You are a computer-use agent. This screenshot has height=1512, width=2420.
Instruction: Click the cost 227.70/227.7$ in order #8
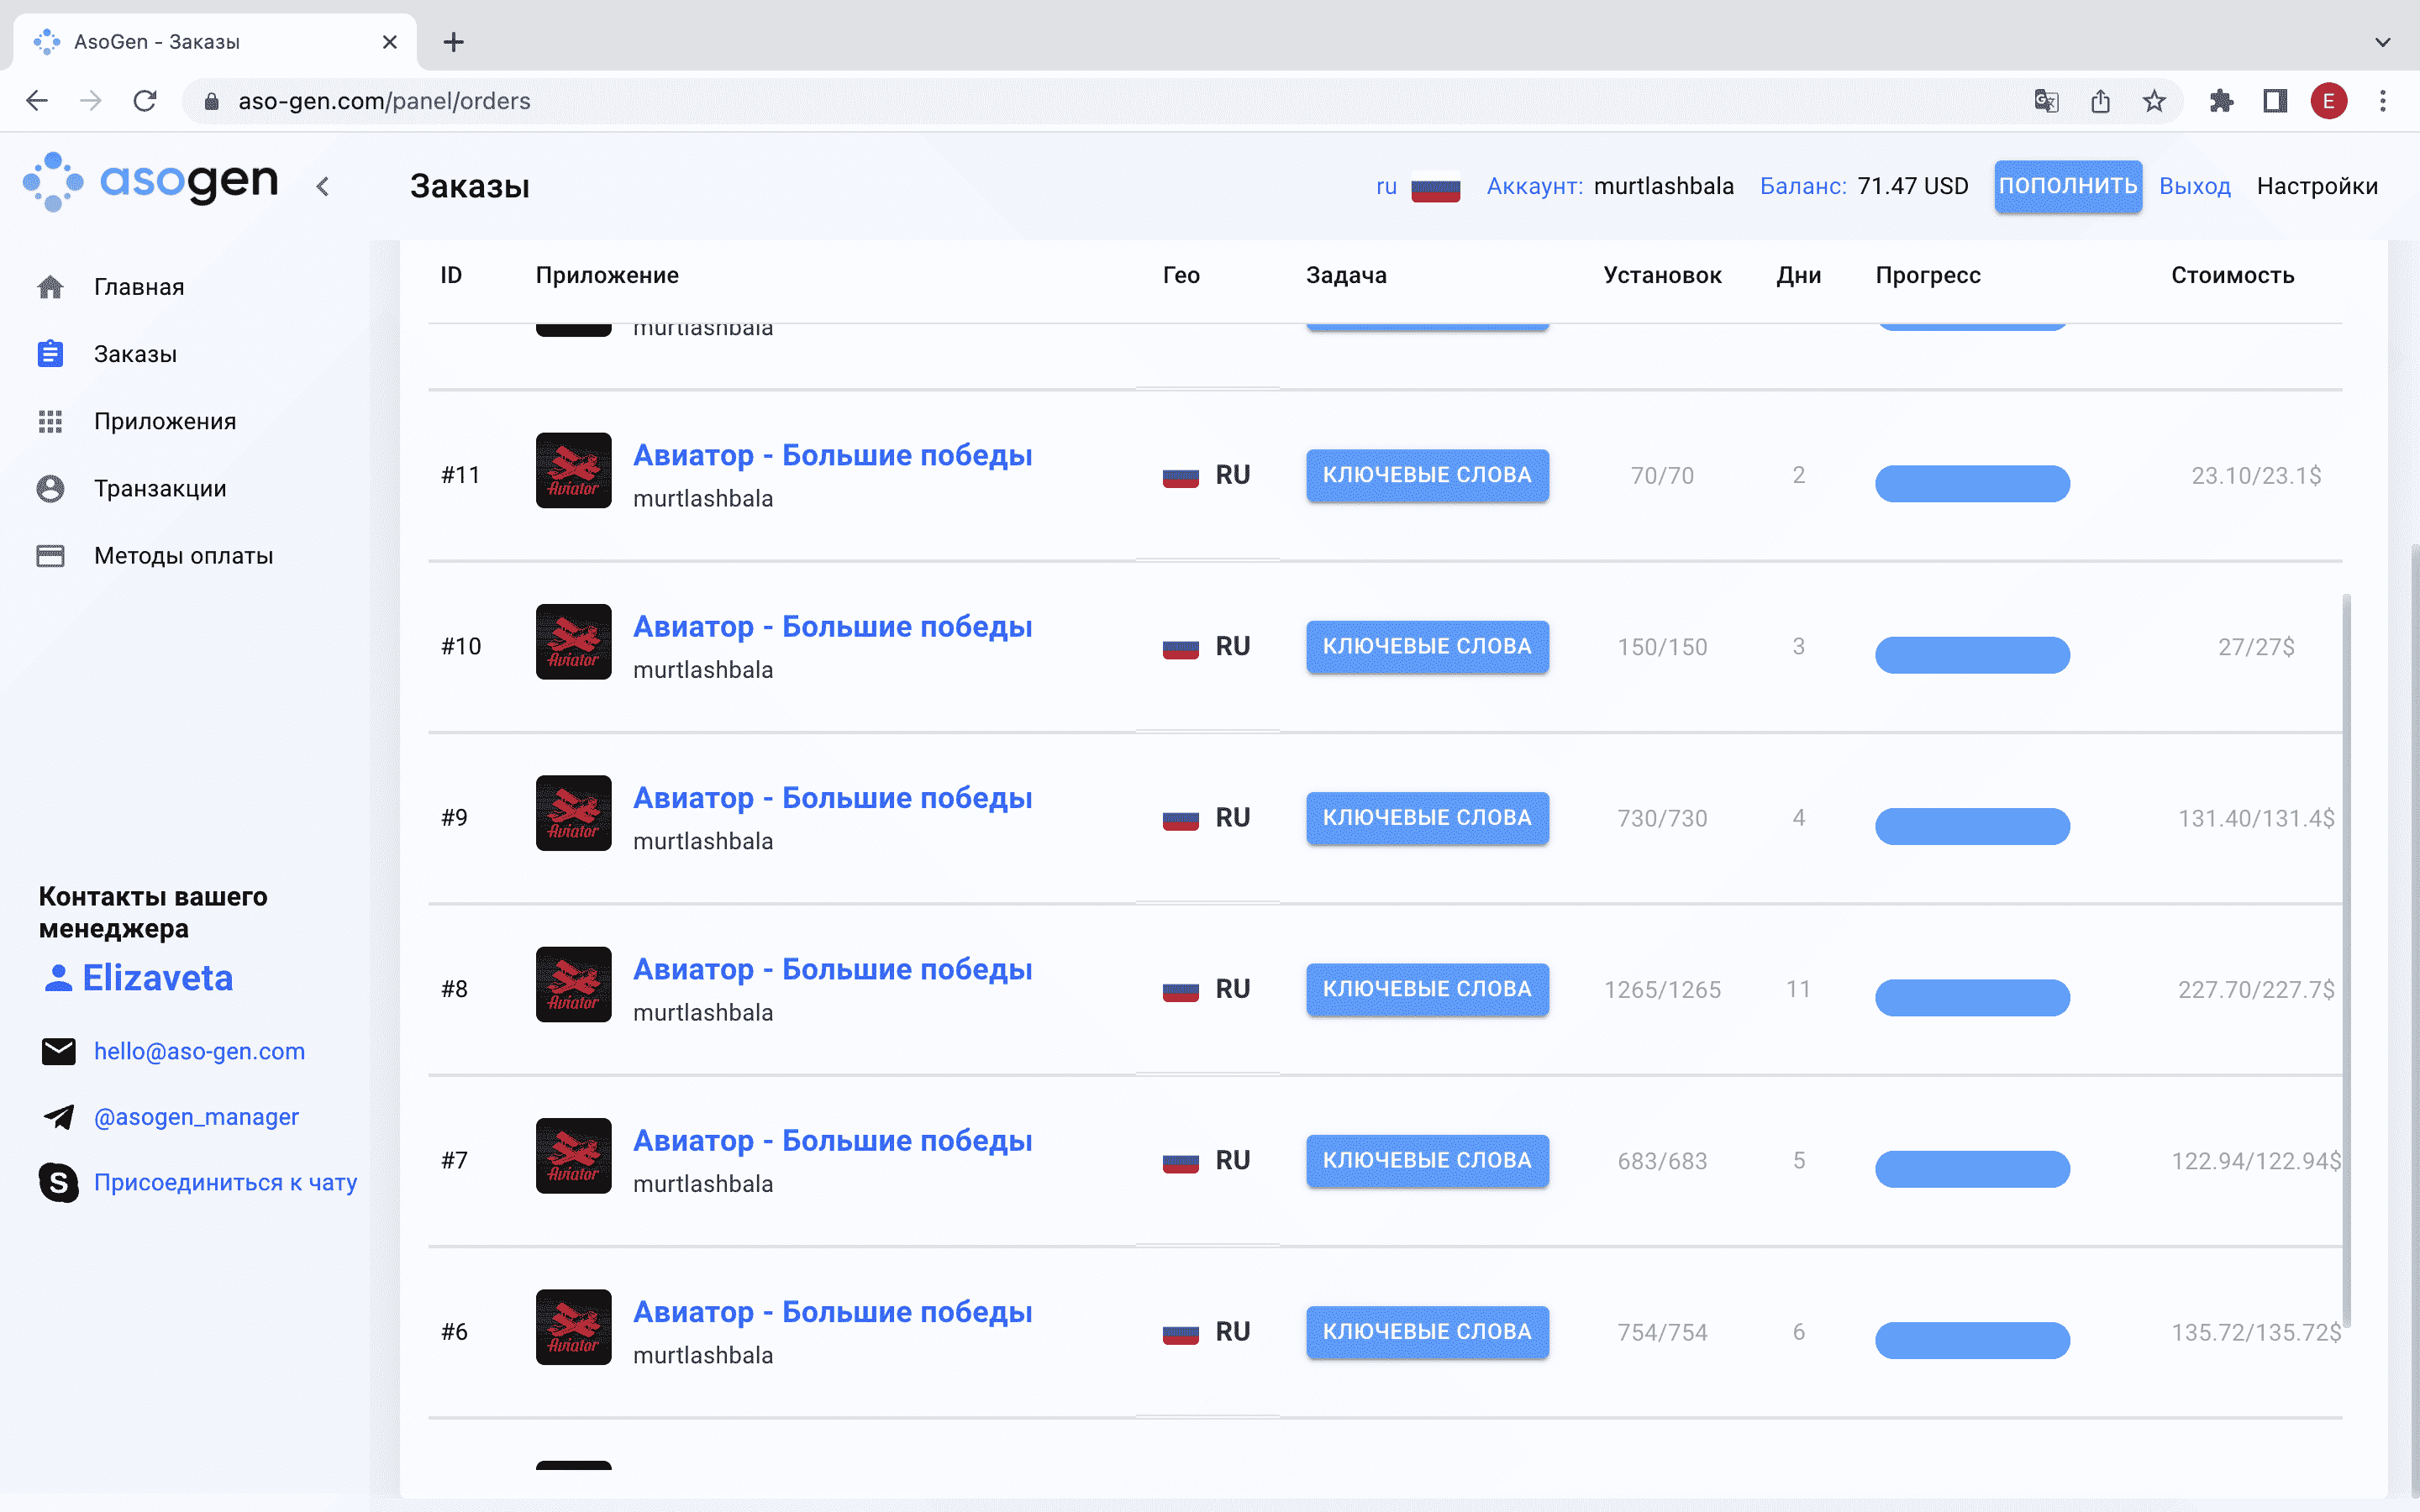2256,989
